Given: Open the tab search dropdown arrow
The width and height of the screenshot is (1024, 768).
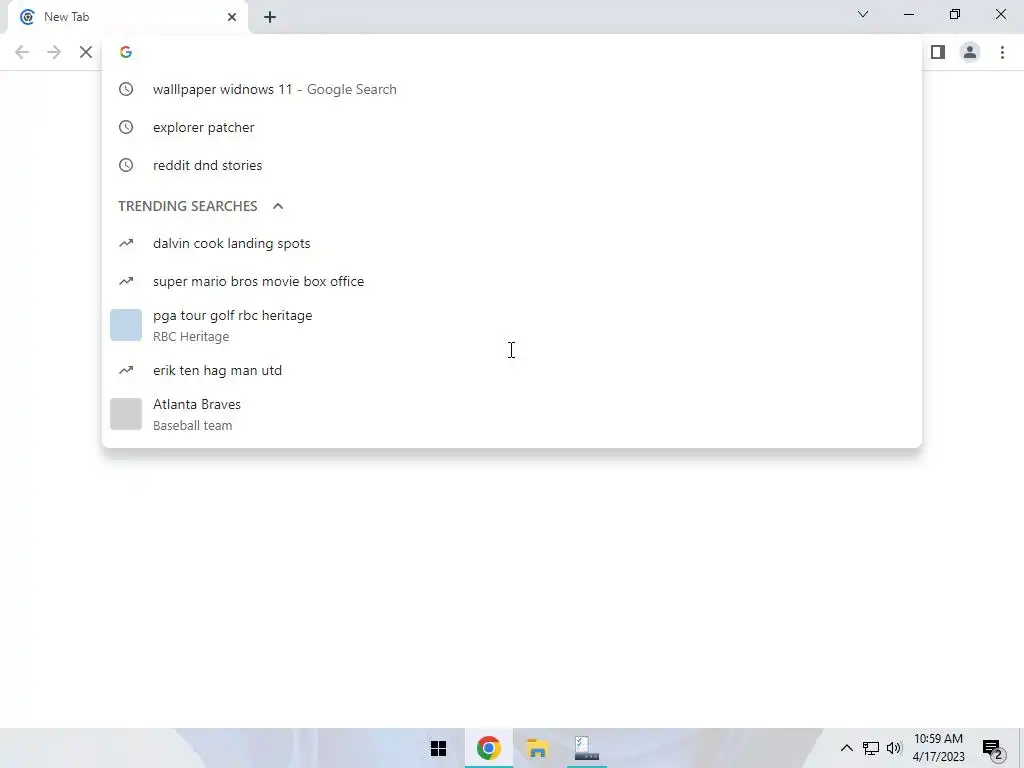Looking at the screenshot, I should 863,14.
